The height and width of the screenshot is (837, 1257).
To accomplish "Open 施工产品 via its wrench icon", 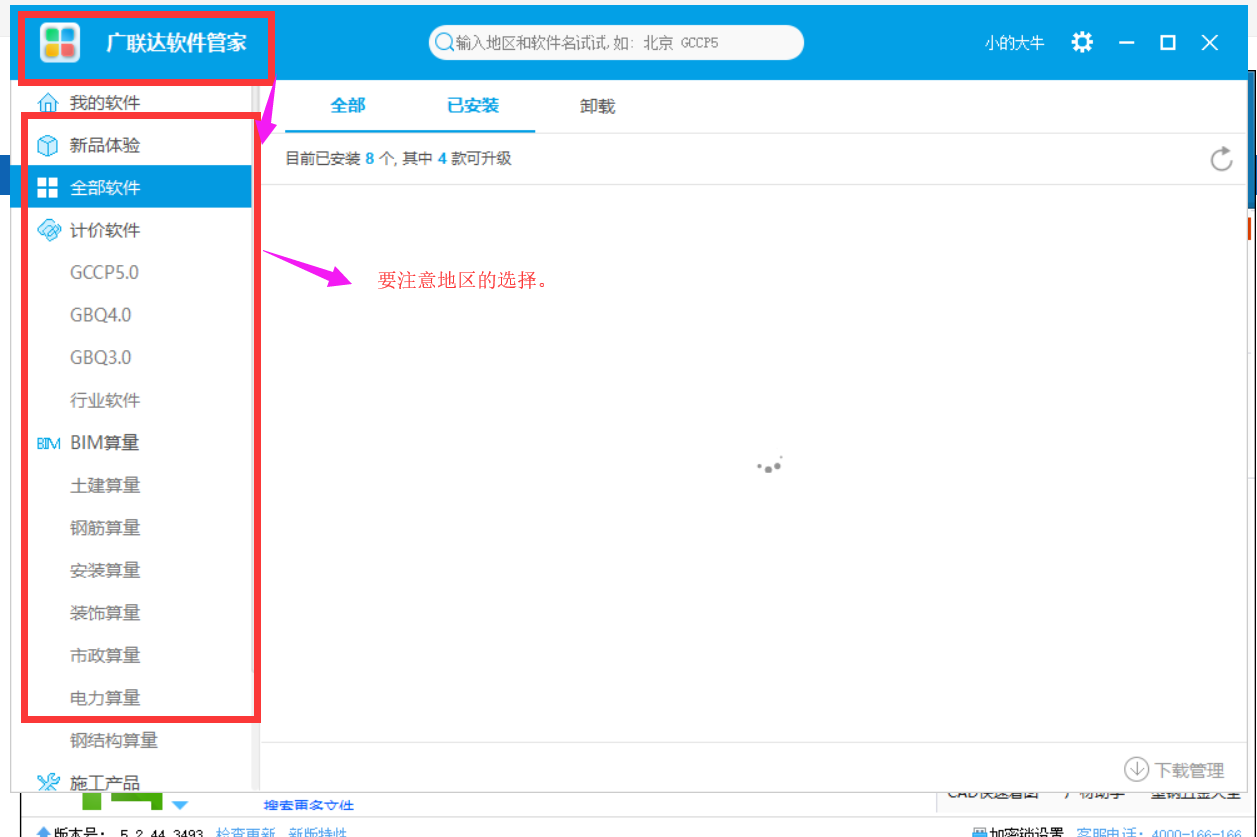I will click(48, 783).
